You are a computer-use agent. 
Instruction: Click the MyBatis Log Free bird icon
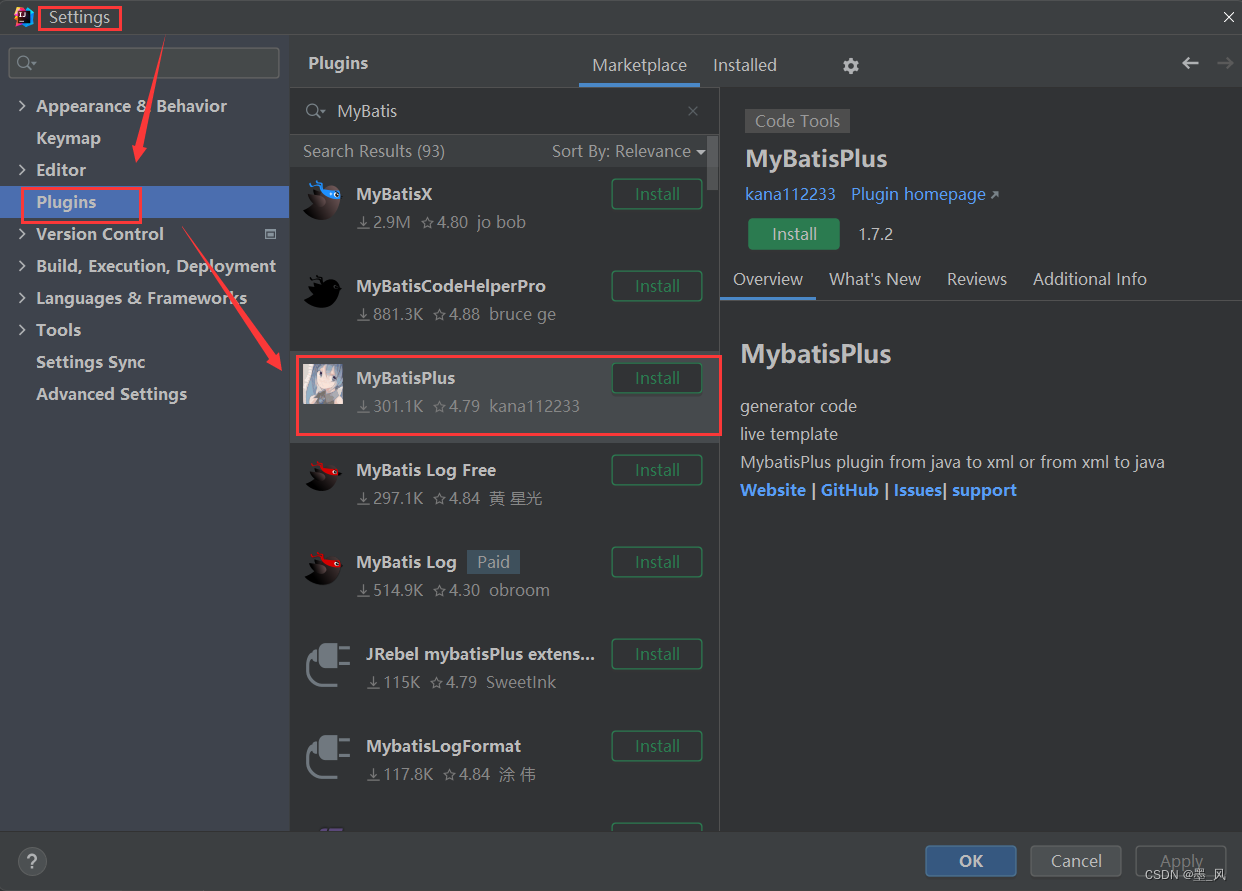click(x=324, y=476)
